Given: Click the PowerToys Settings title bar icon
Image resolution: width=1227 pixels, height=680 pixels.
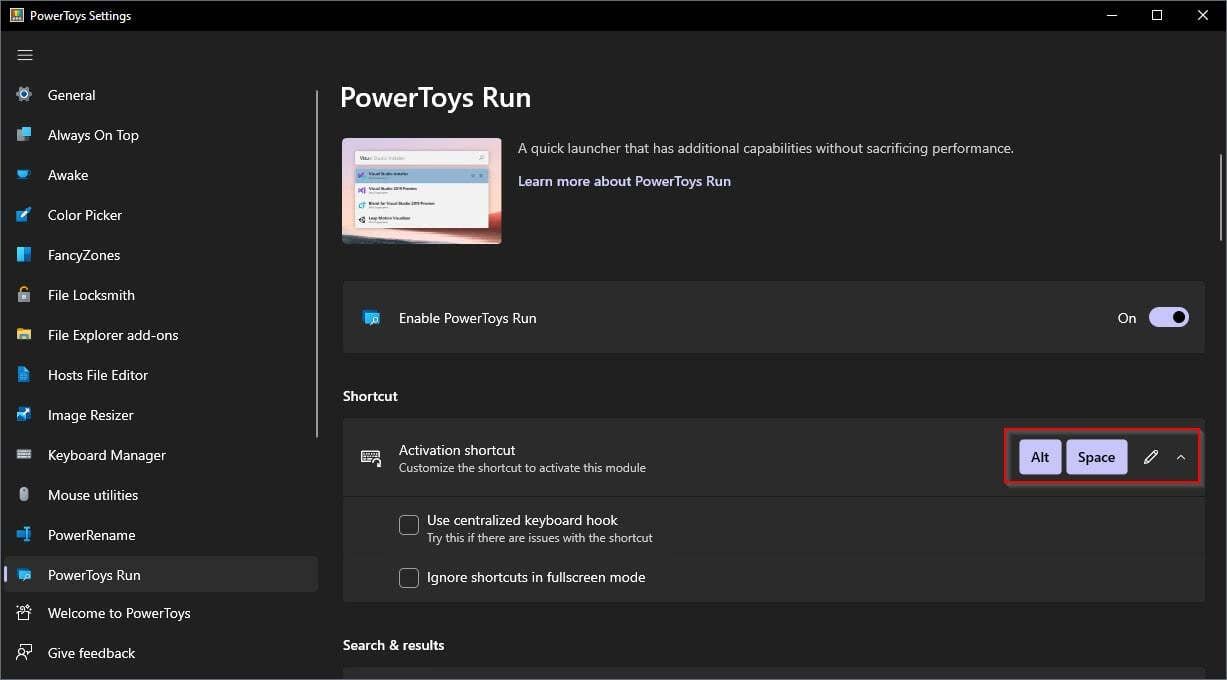Looking at the screenshot, I should (17, 15).
